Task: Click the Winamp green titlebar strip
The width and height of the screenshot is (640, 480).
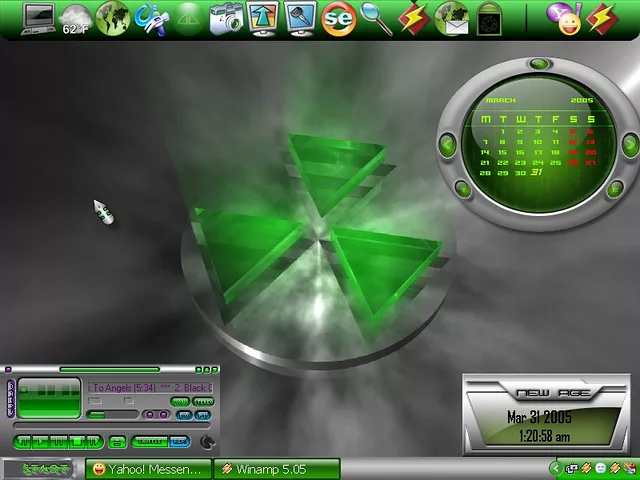Action: pos(109,369)
